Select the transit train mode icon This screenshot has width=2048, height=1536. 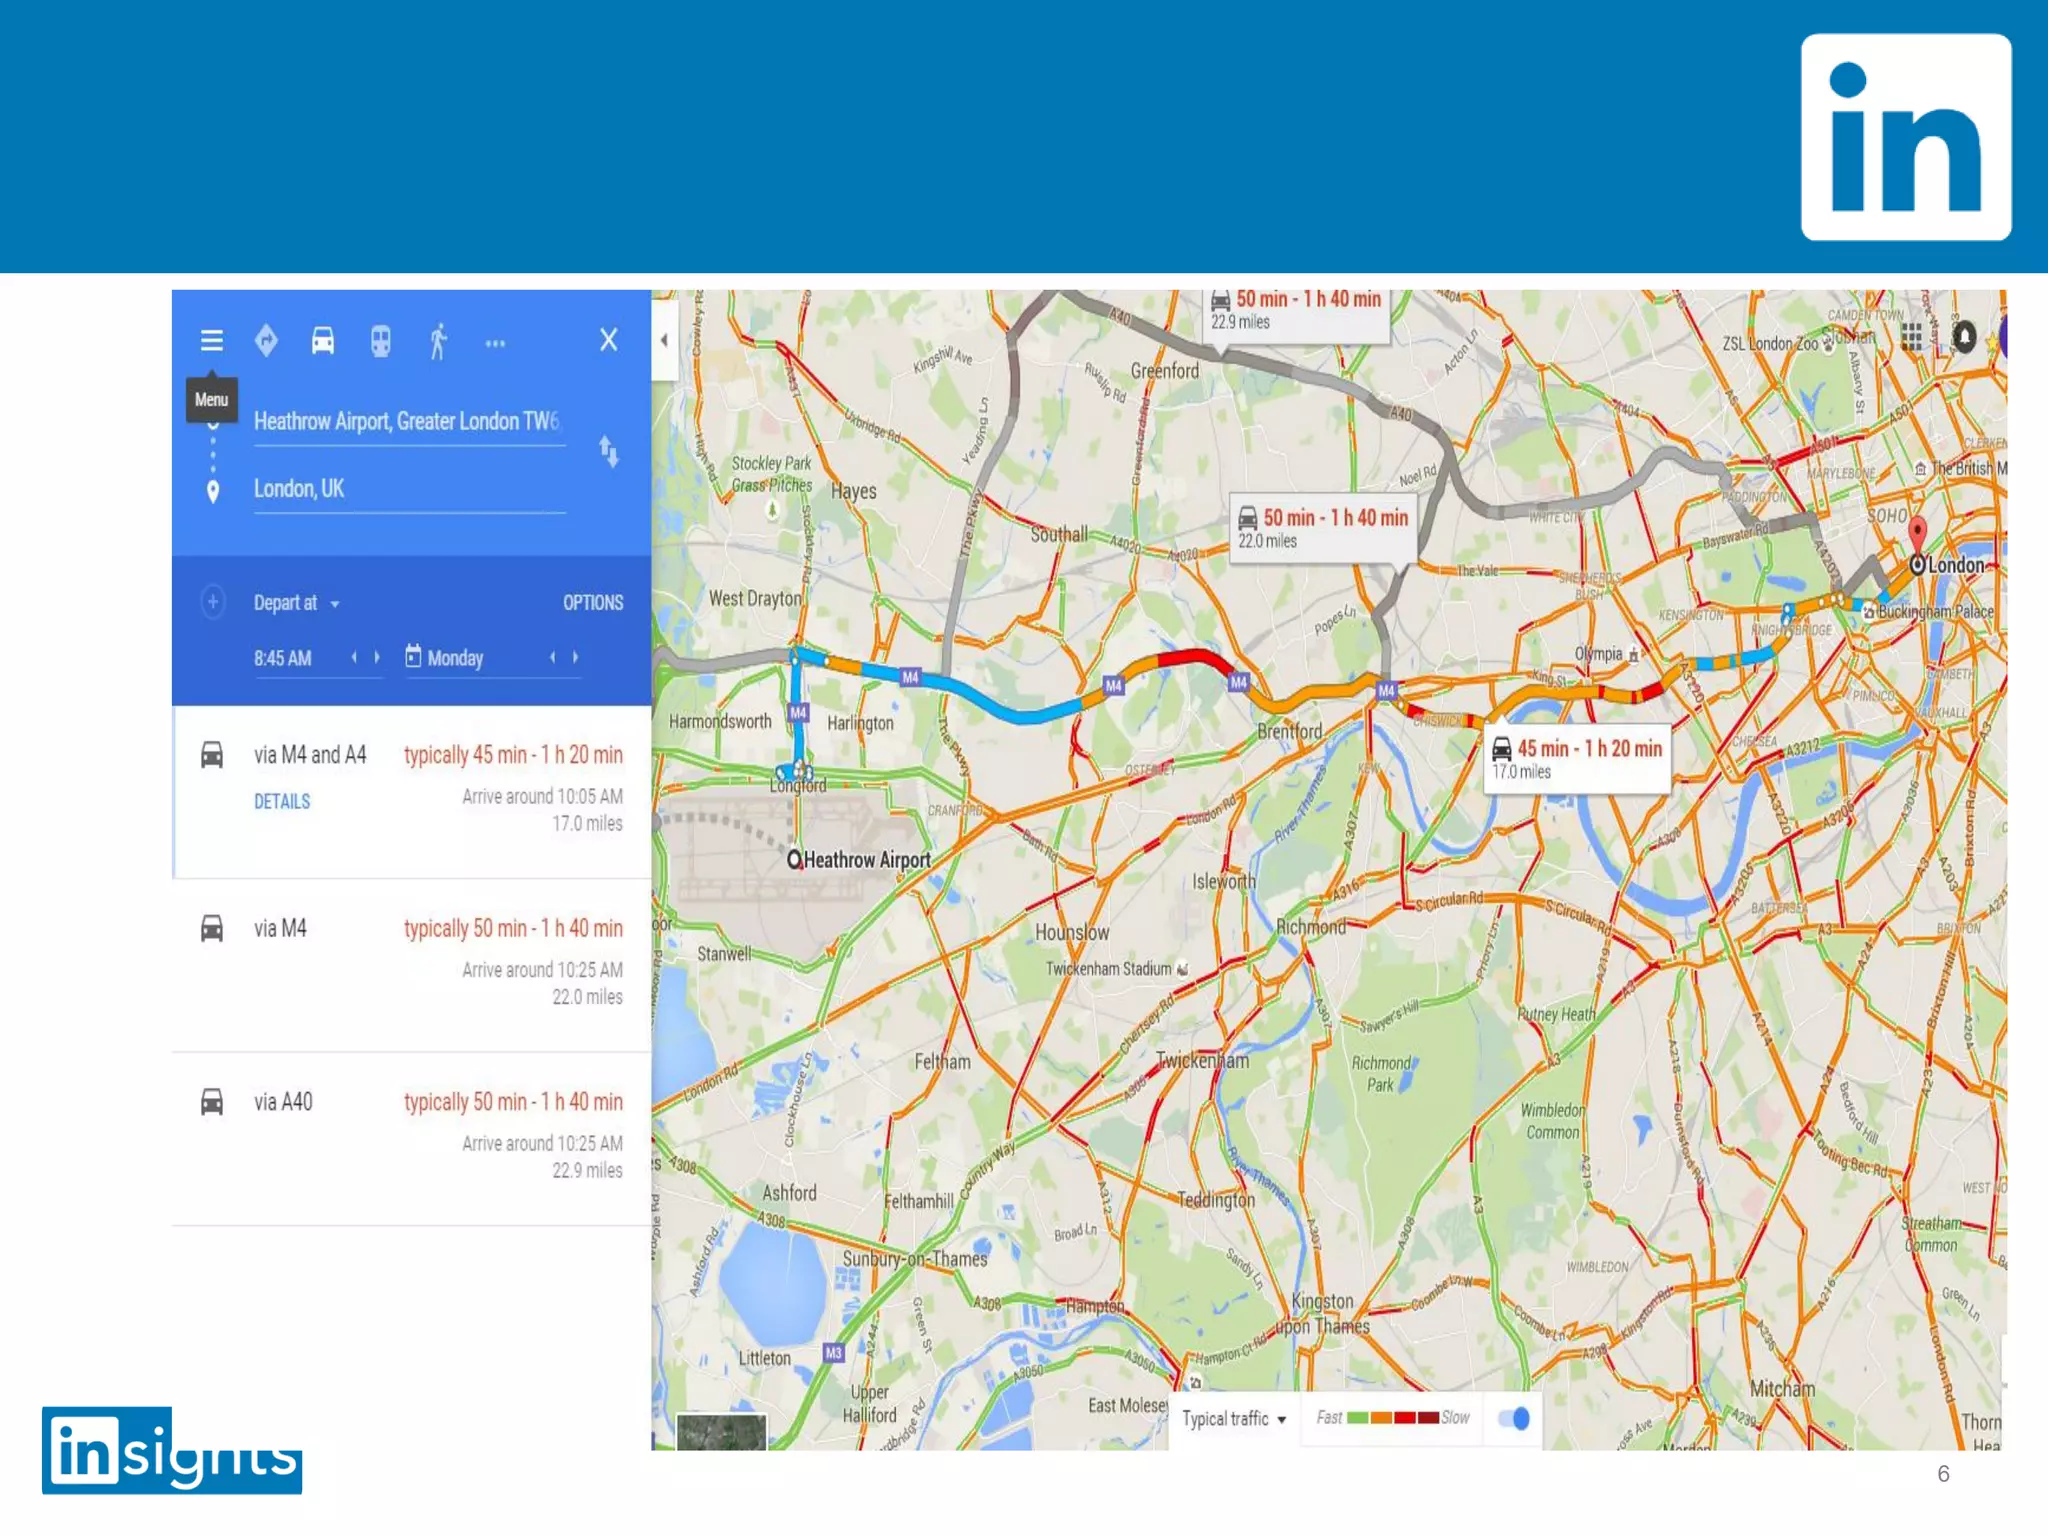tap(380, 341)
